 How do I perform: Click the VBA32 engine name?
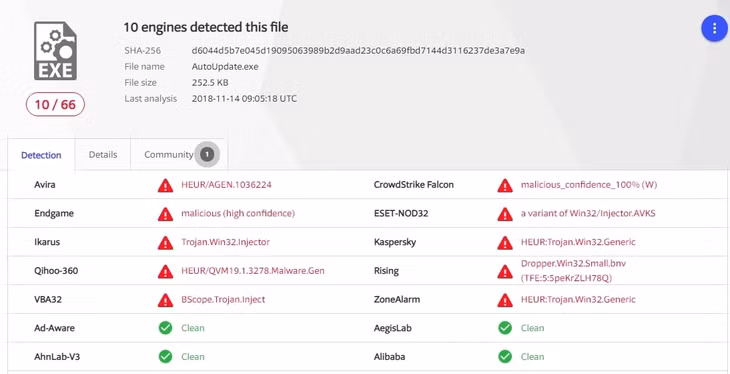48,299
